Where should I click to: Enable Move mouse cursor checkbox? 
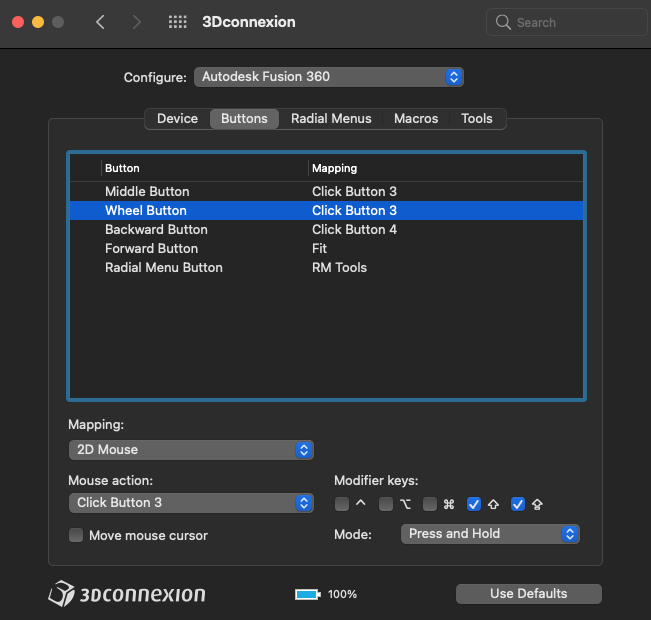click(76, 535)
